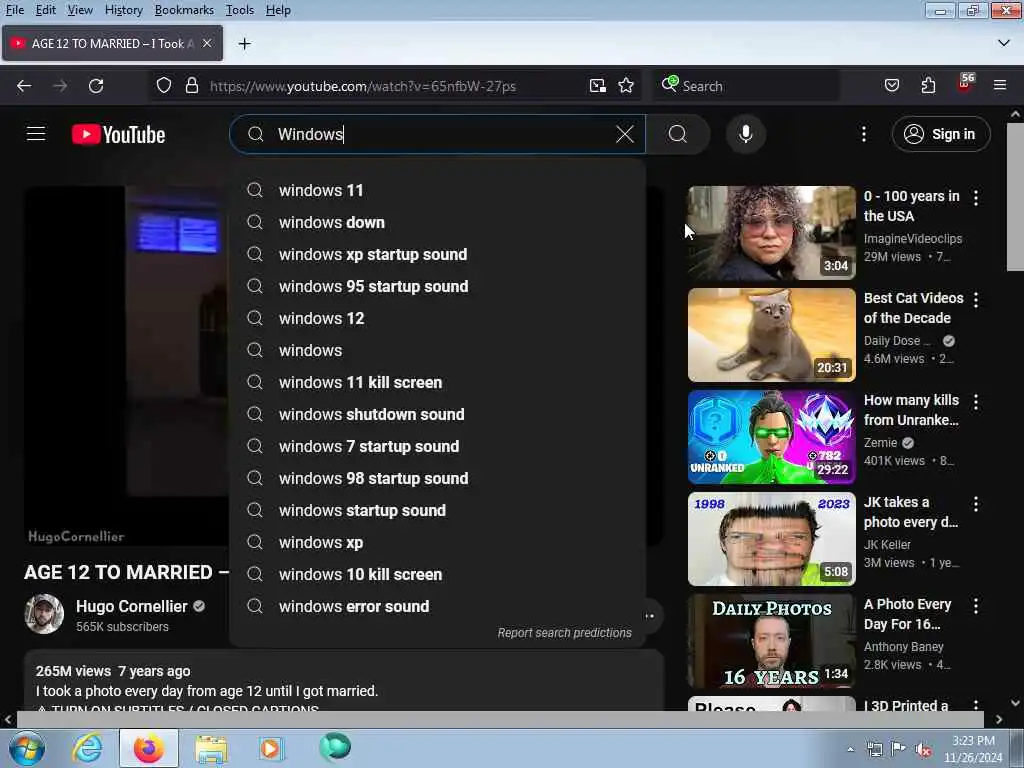The height and width of the screenshot is (768, 1024).
Task: Open the History menu
Action: coord(123,10)
